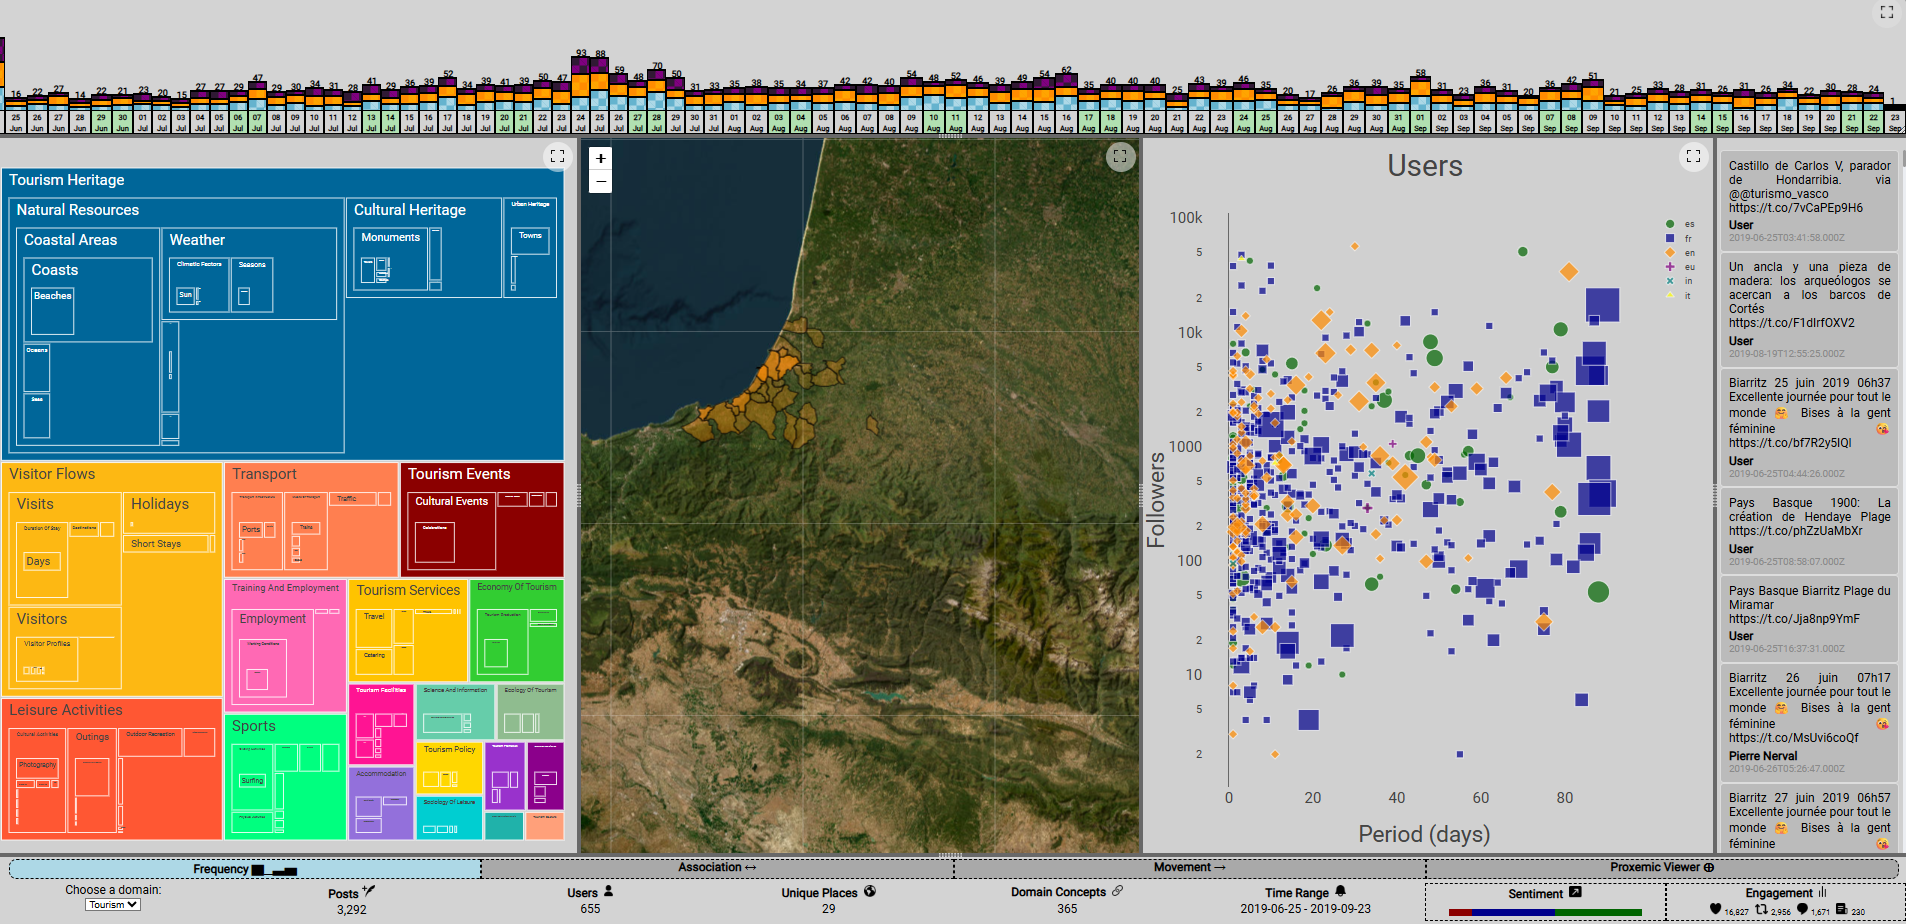Expand the treemap panel to fullscreen
This screenshot has height=924, width=1906.
557,156
